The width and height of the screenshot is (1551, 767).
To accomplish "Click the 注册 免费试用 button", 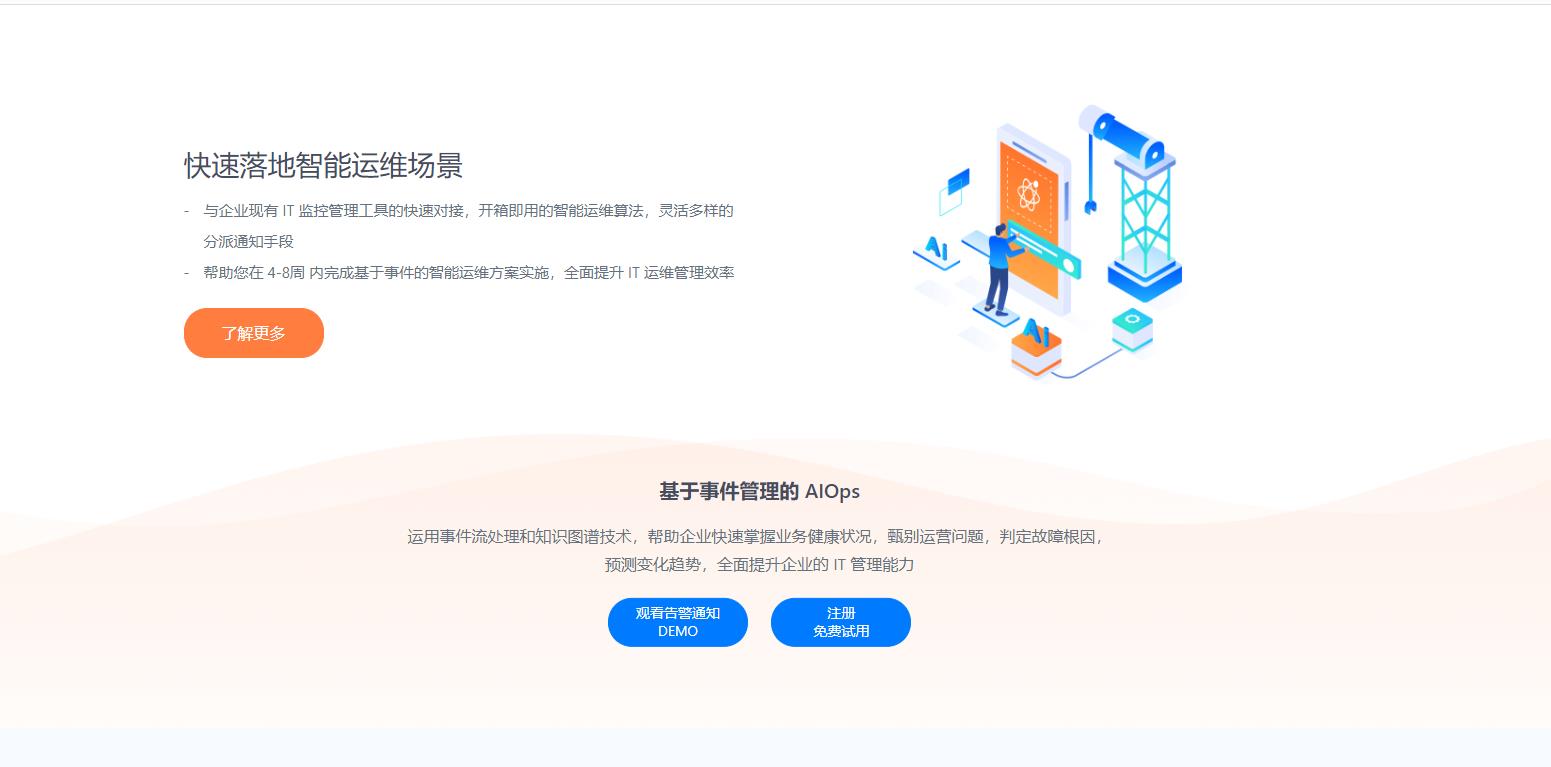I will coord(841,622).
